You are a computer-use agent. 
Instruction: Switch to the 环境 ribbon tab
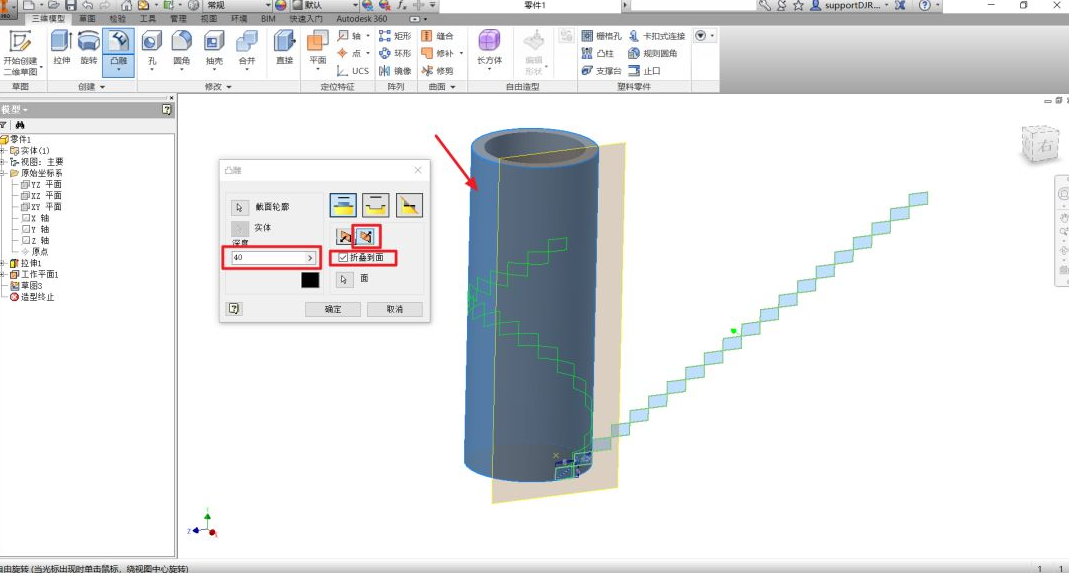coord(239,19)
